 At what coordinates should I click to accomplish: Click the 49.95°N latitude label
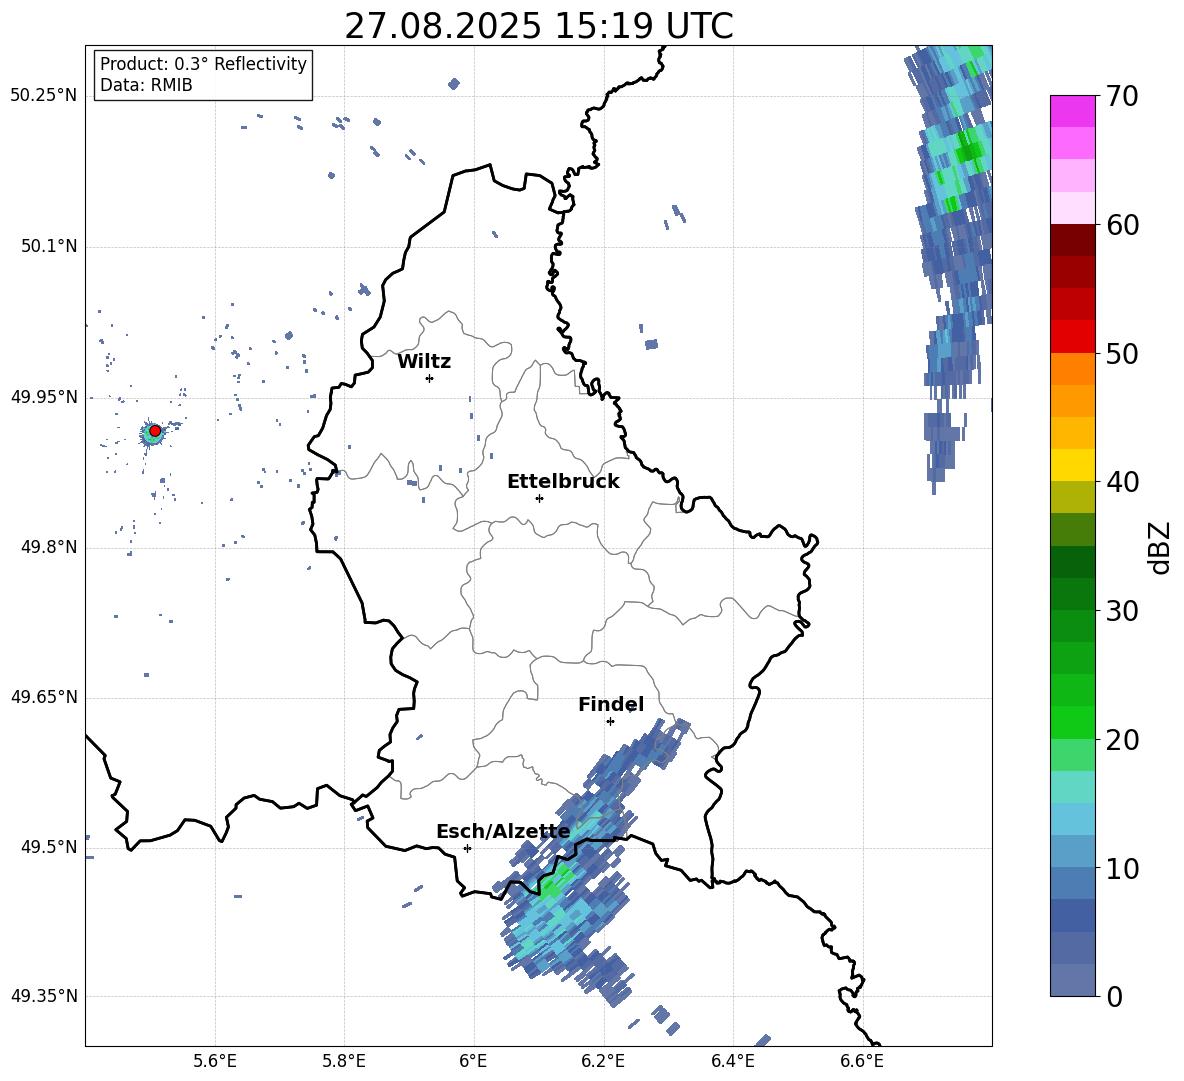point(44,396)
